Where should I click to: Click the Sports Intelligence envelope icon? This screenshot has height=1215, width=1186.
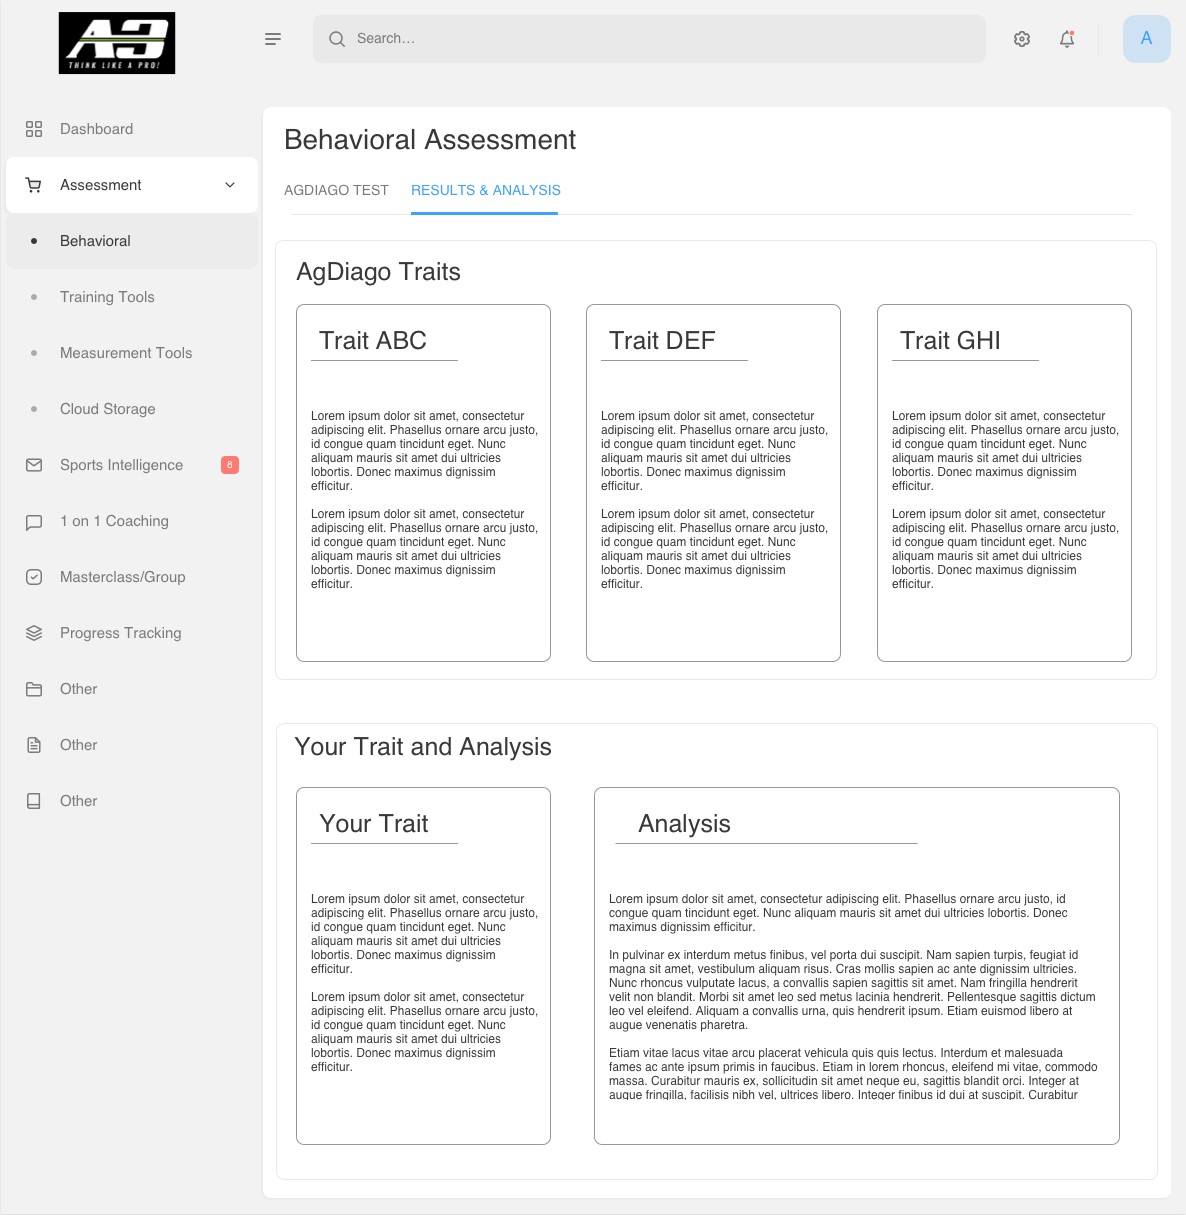(x=34, y=465)
